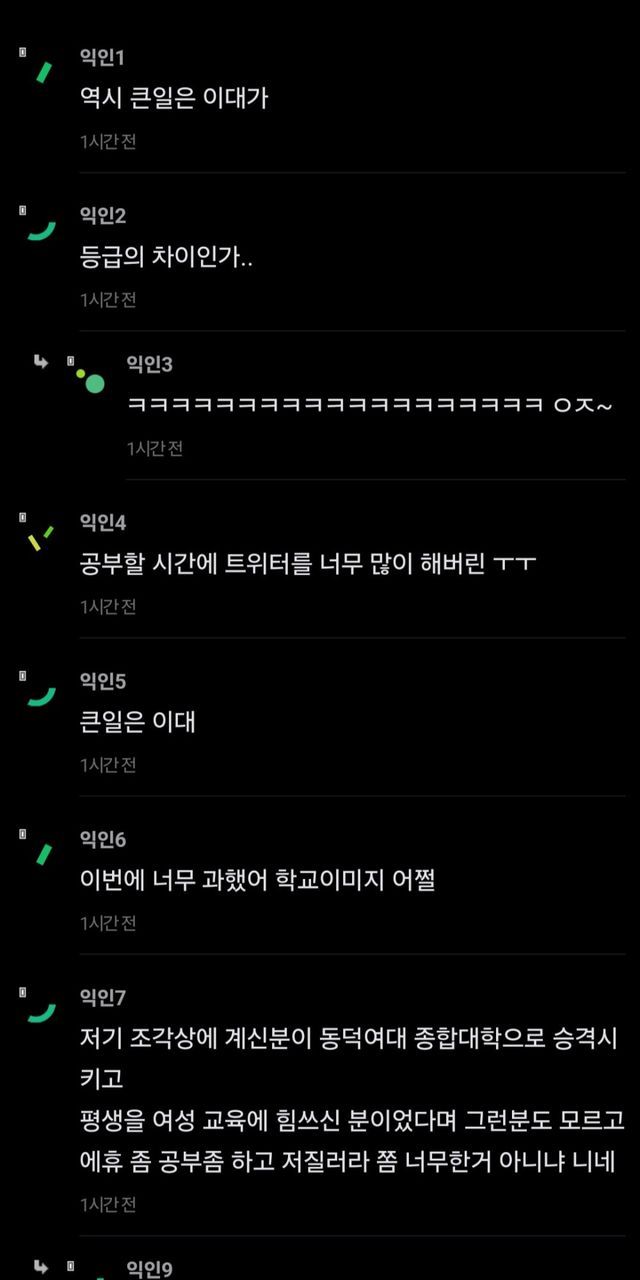This screenshot has width=640, height=1280.
Task: Tap the avatar icon of 익인2
Action: (41, 230)
